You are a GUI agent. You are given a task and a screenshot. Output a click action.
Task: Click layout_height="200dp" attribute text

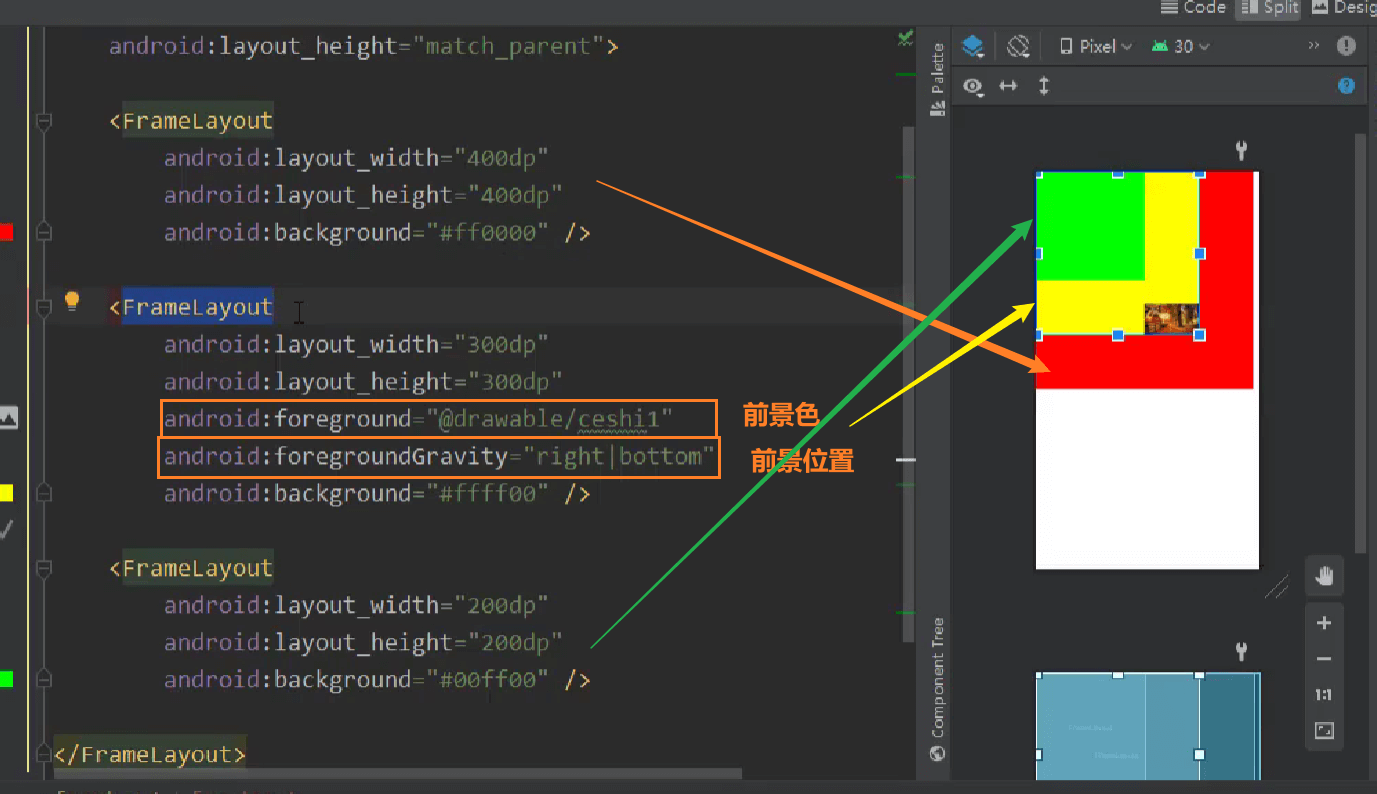[363, 643]
